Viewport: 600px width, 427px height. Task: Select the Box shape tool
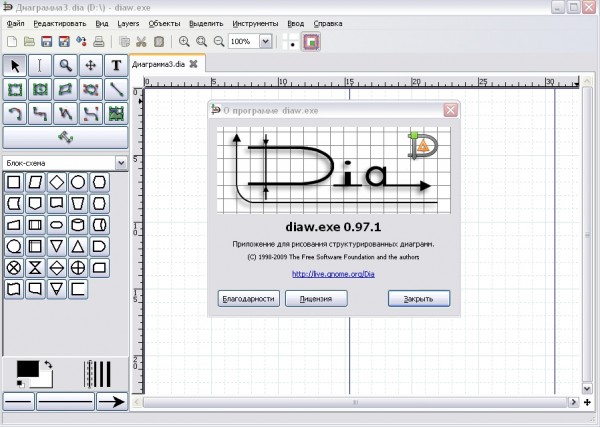[15, 90]
